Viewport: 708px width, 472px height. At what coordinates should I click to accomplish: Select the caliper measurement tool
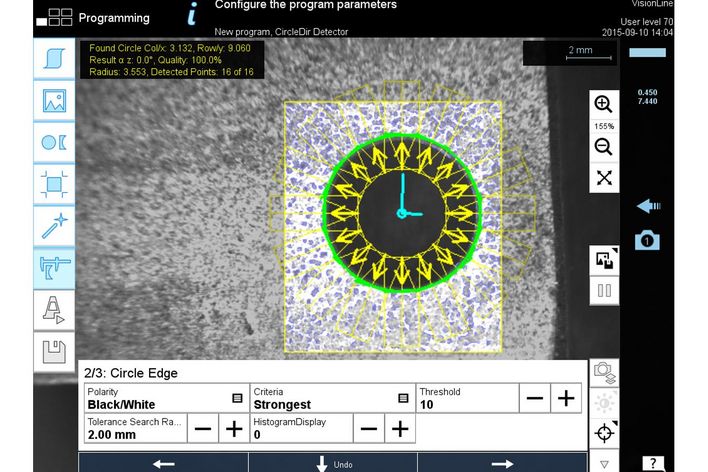pos(54,267)
